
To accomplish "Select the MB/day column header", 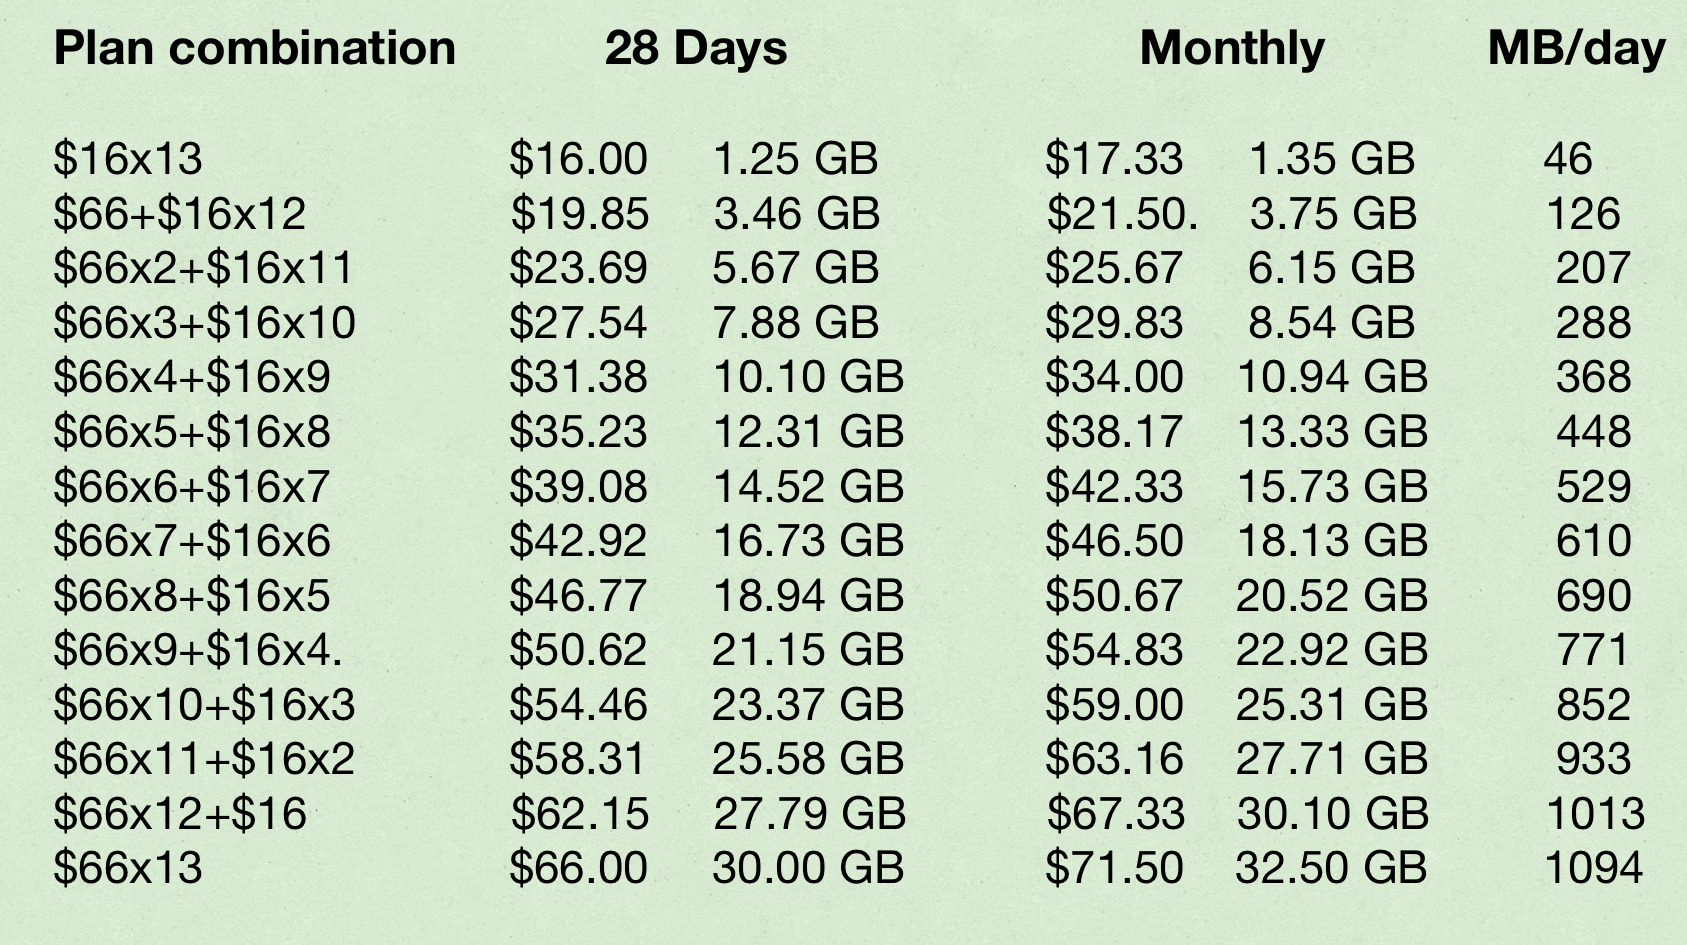I will [1577, 48].
